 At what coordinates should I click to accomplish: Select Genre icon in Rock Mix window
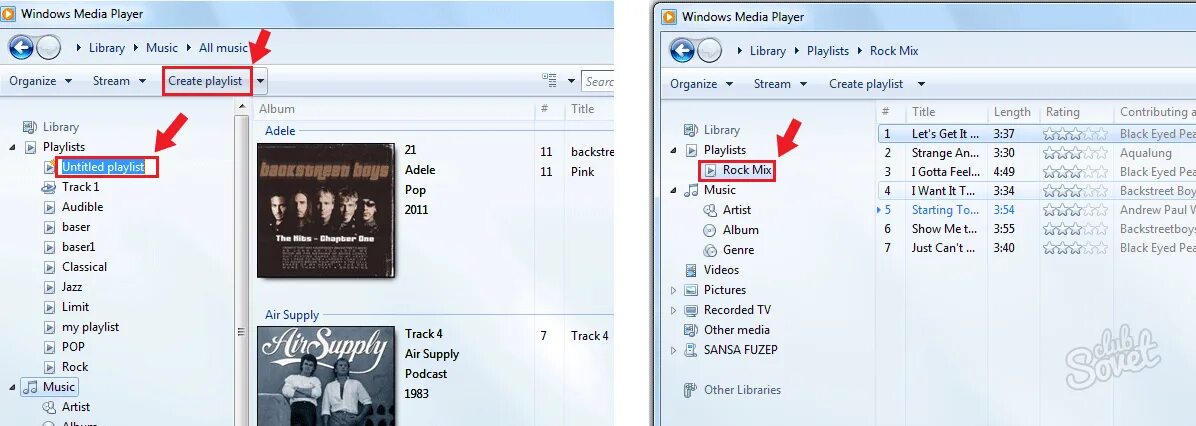710,249
